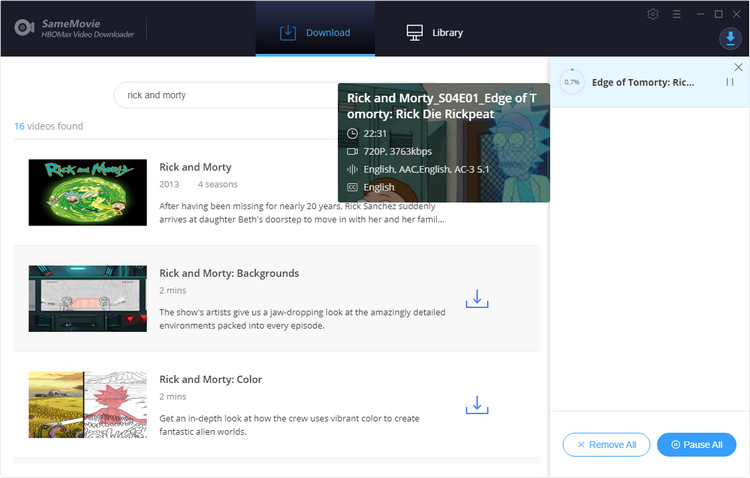Open the Rick and Morty: Backgrounds title
This screenshot has width=750, height=478.
pos(229,273)
